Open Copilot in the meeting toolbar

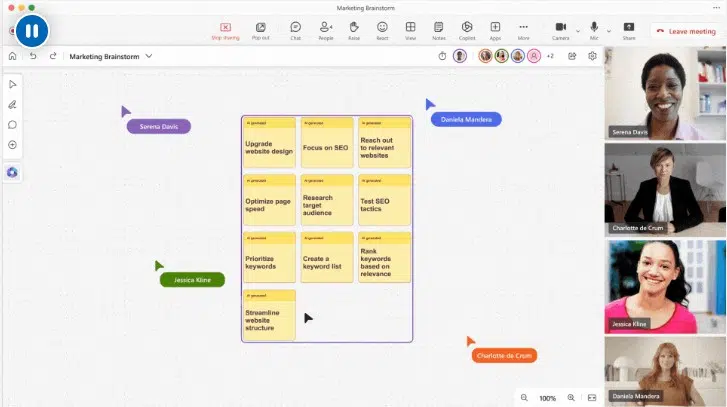click(467, 31)
